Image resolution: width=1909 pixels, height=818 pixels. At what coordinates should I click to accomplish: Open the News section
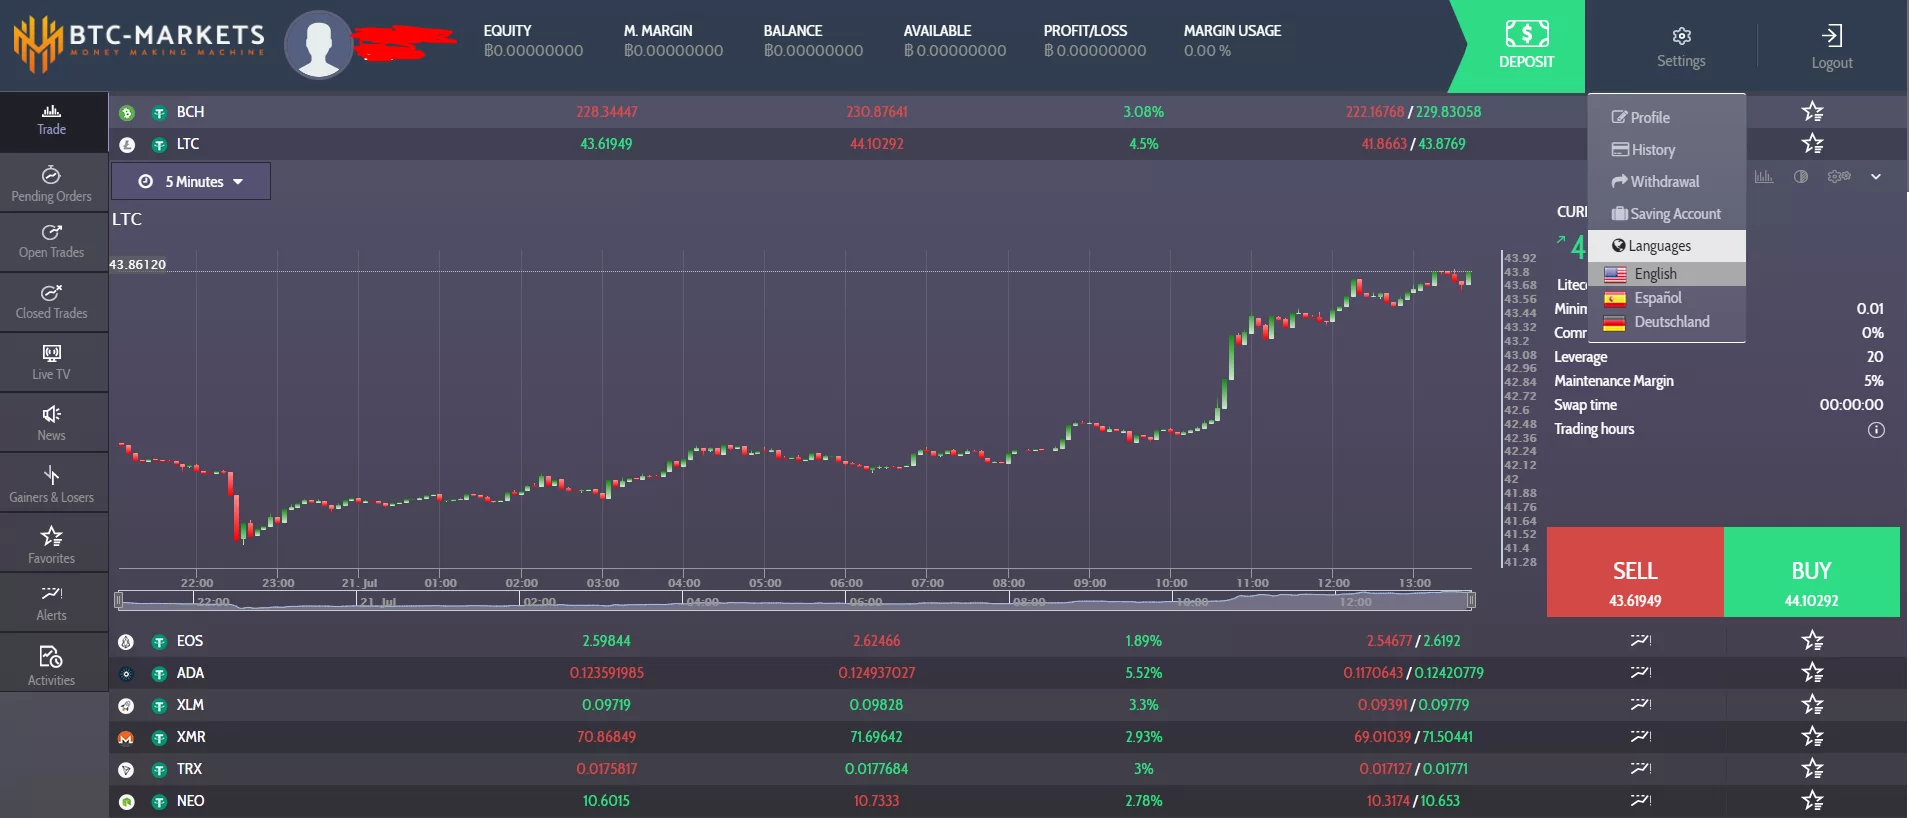(x=52, y=422)
